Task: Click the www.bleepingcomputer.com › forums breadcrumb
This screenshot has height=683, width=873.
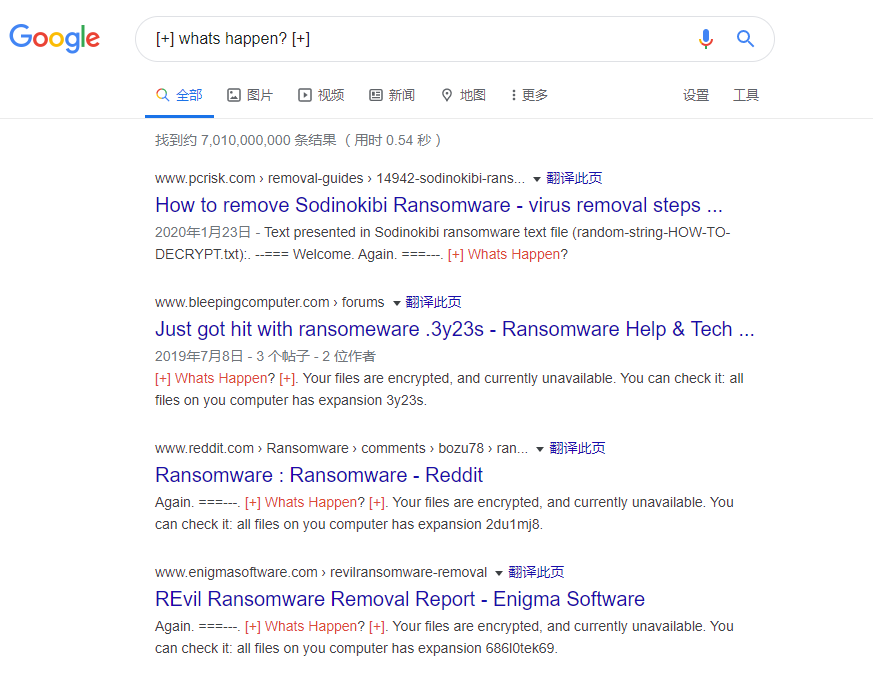Action: 269,302
